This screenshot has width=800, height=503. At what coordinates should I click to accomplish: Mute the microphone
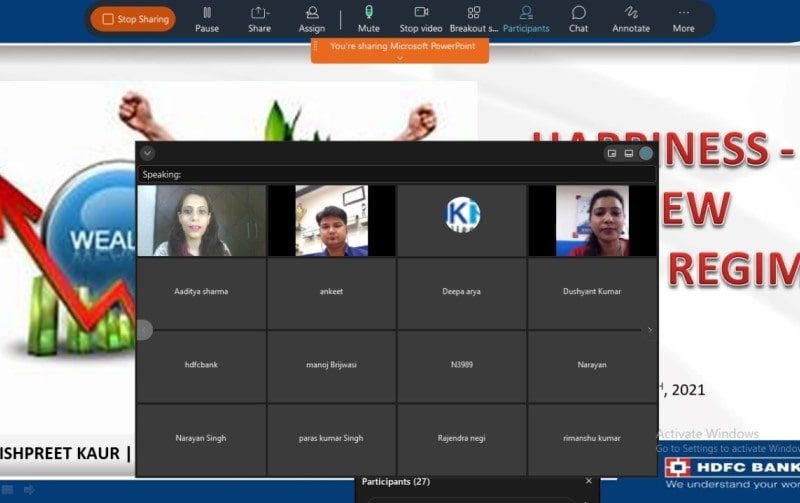[x=368, y=18]
